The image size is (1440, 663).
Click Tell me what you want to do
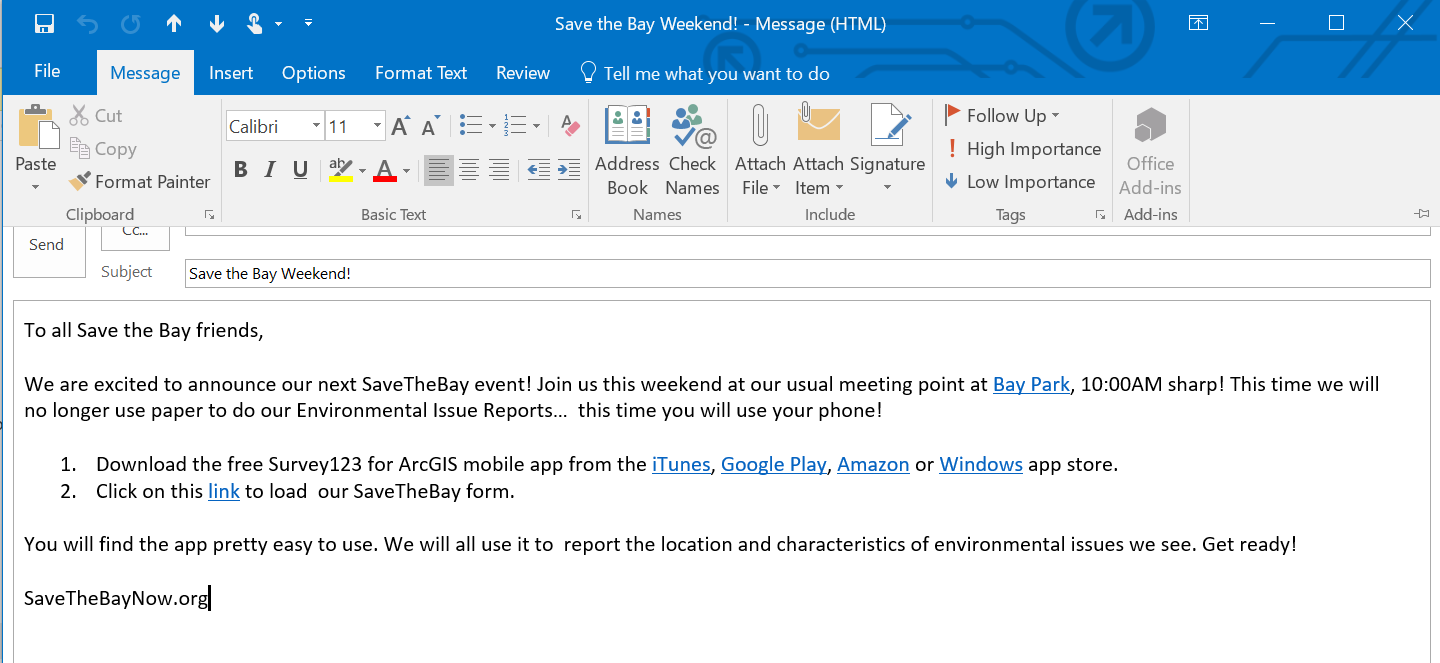(706, 73)
